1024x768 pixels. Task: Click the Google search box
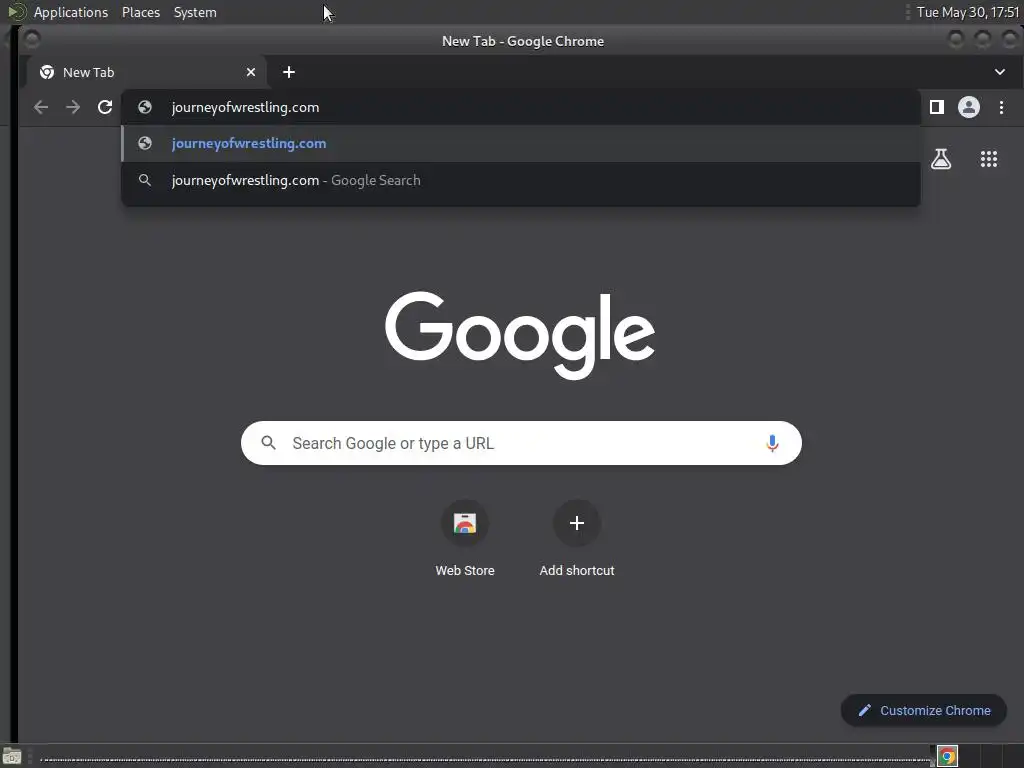click(x=521, y=443)
